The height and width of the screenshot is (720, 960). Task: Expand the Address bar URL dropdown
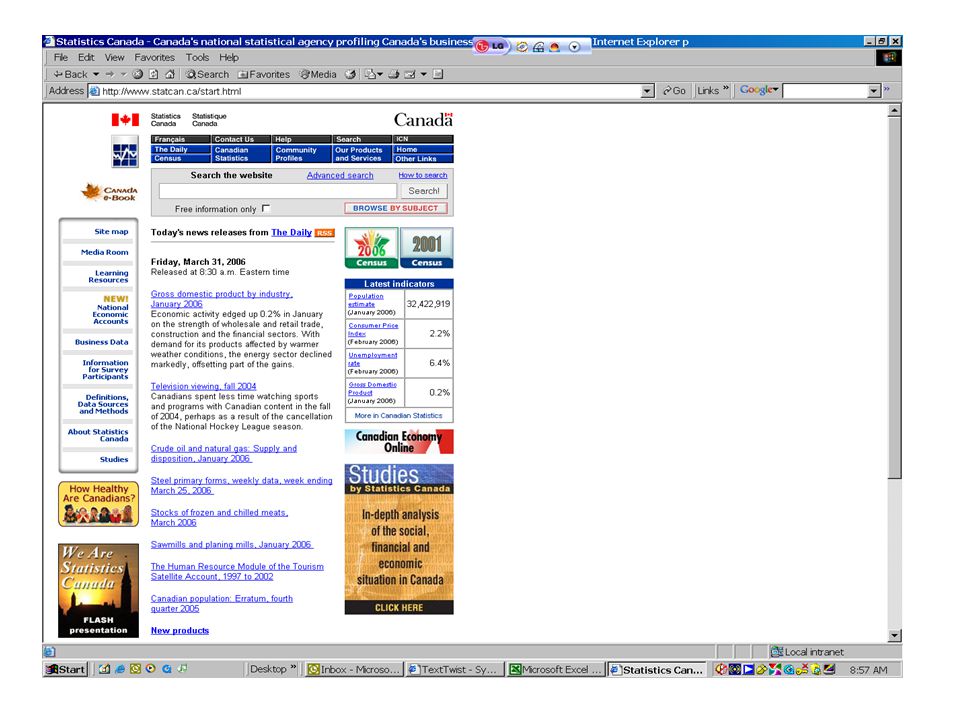[x=648, y=91]
